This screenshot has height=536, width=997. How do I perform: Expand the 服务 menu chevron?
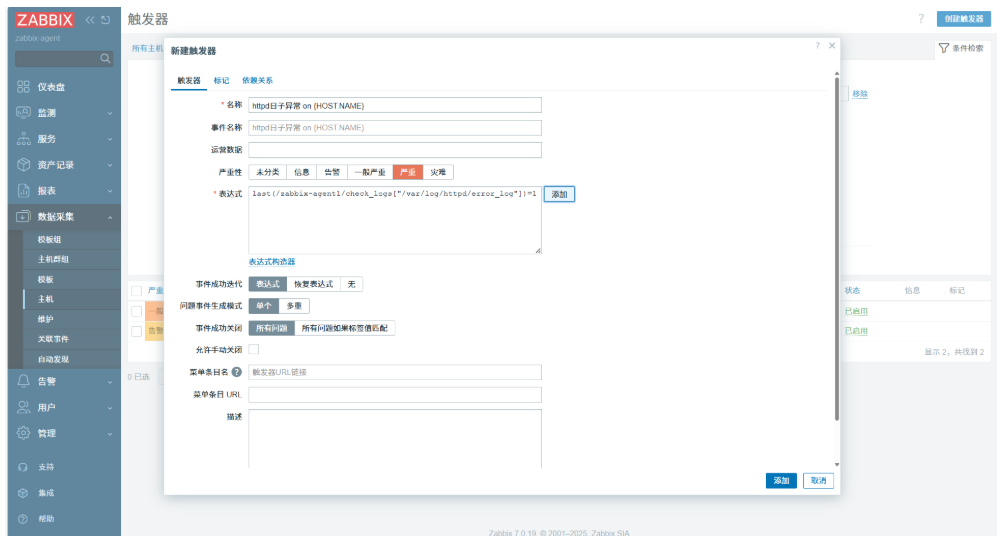pyautogui.click(x=110, y=139)
